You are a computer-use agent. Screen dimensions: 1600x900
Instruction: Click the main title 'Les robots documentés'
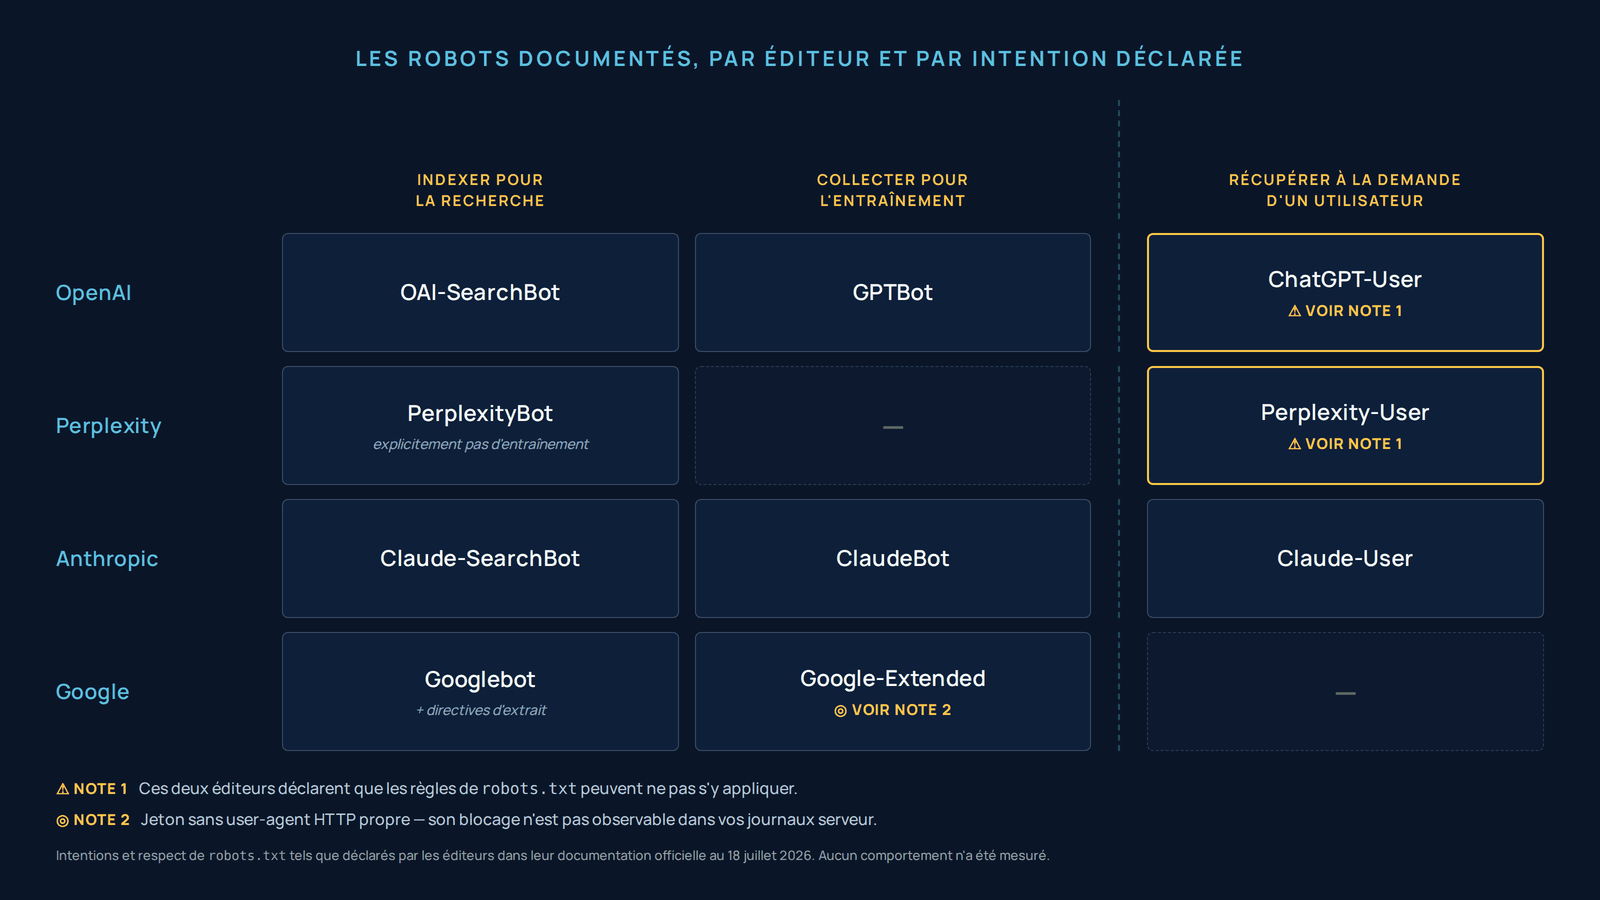point(799,59)
